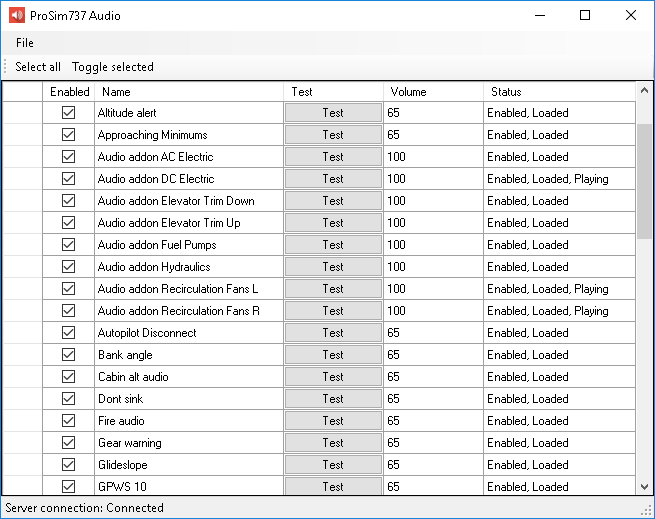Edit volume cell for Audio addon AC Electric
This screenshot has height=519, width=655.
click(x=433, y=157)
